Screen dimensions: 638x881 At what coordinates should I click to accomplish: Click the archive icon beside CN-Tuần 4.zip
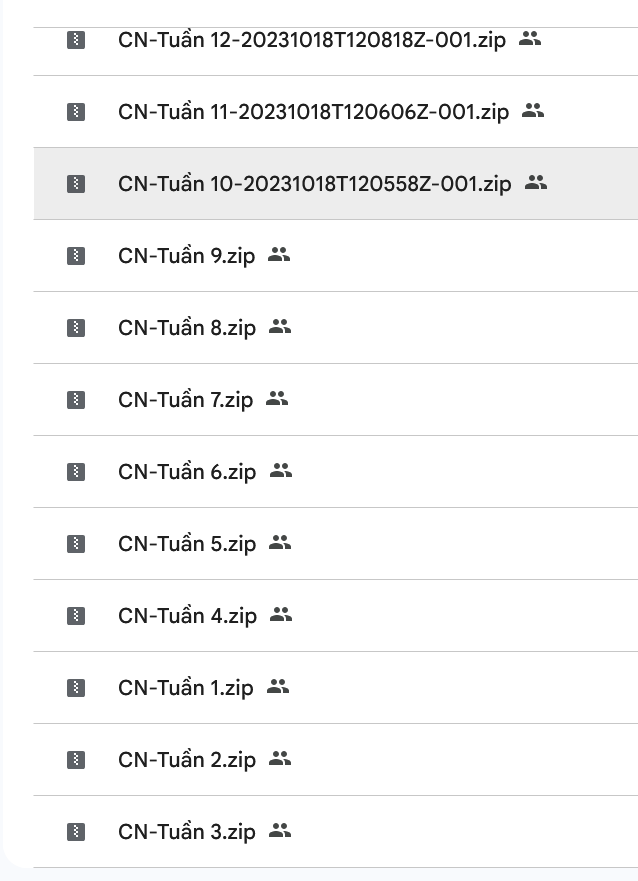76,616
